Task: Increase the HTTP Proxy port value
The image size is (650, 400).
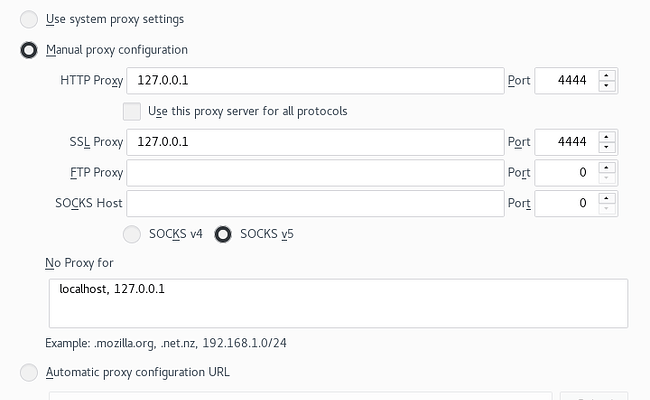Action: [x=606, y=75]
